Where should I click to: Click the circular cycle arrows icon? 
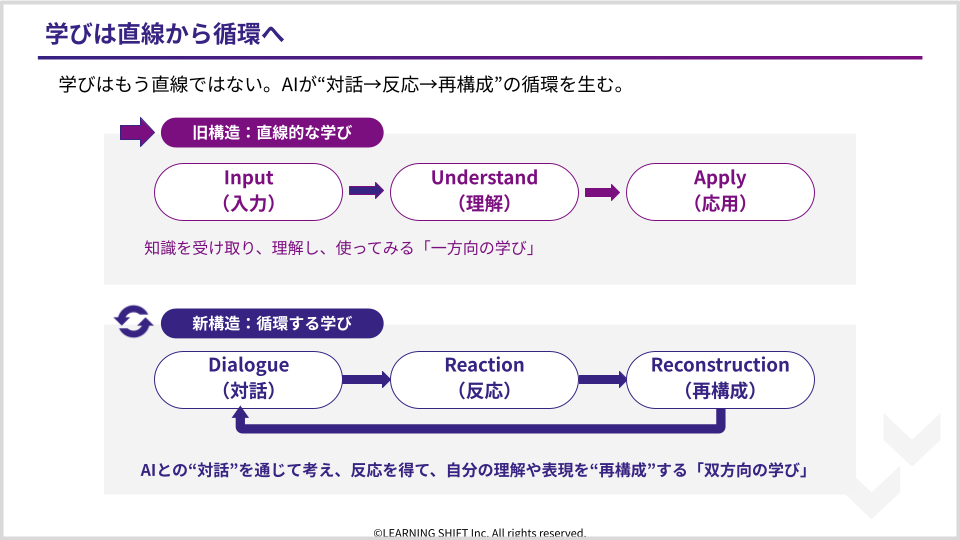(x=132, y=322)
